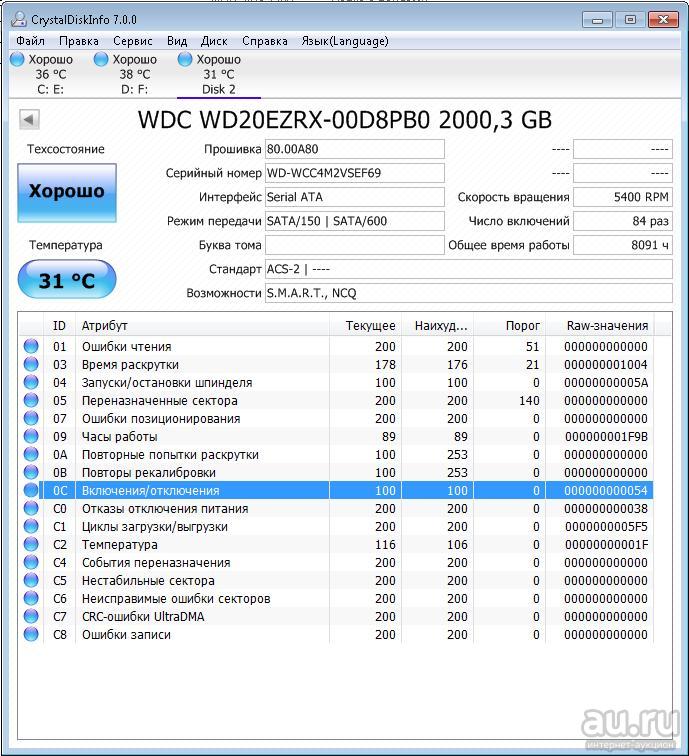This screenshot has height=756, width=689.
Task: Open the Файл menu
Action: tap(30, 41)
